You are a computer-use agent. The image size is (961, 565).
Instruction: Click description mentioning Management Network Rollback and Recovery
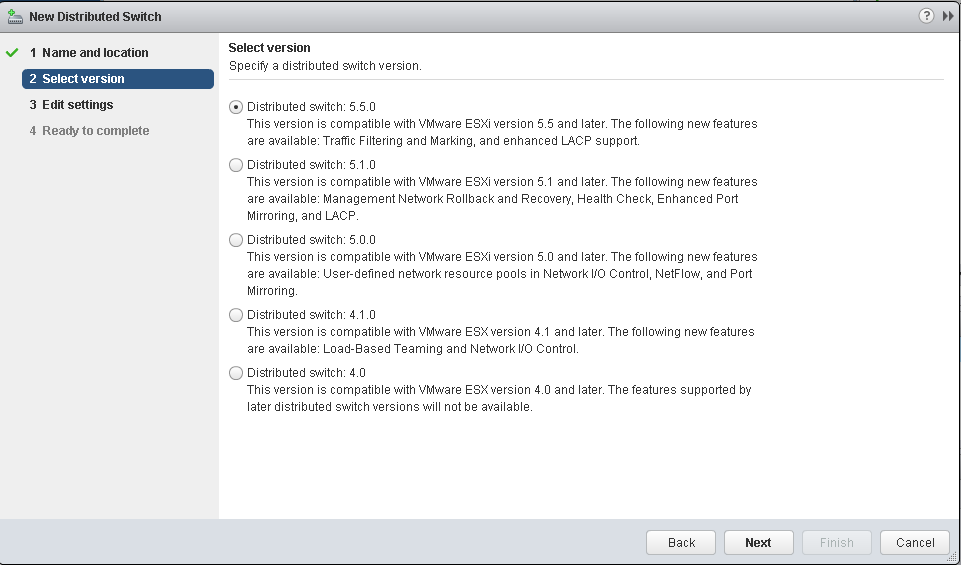[502, 199]
